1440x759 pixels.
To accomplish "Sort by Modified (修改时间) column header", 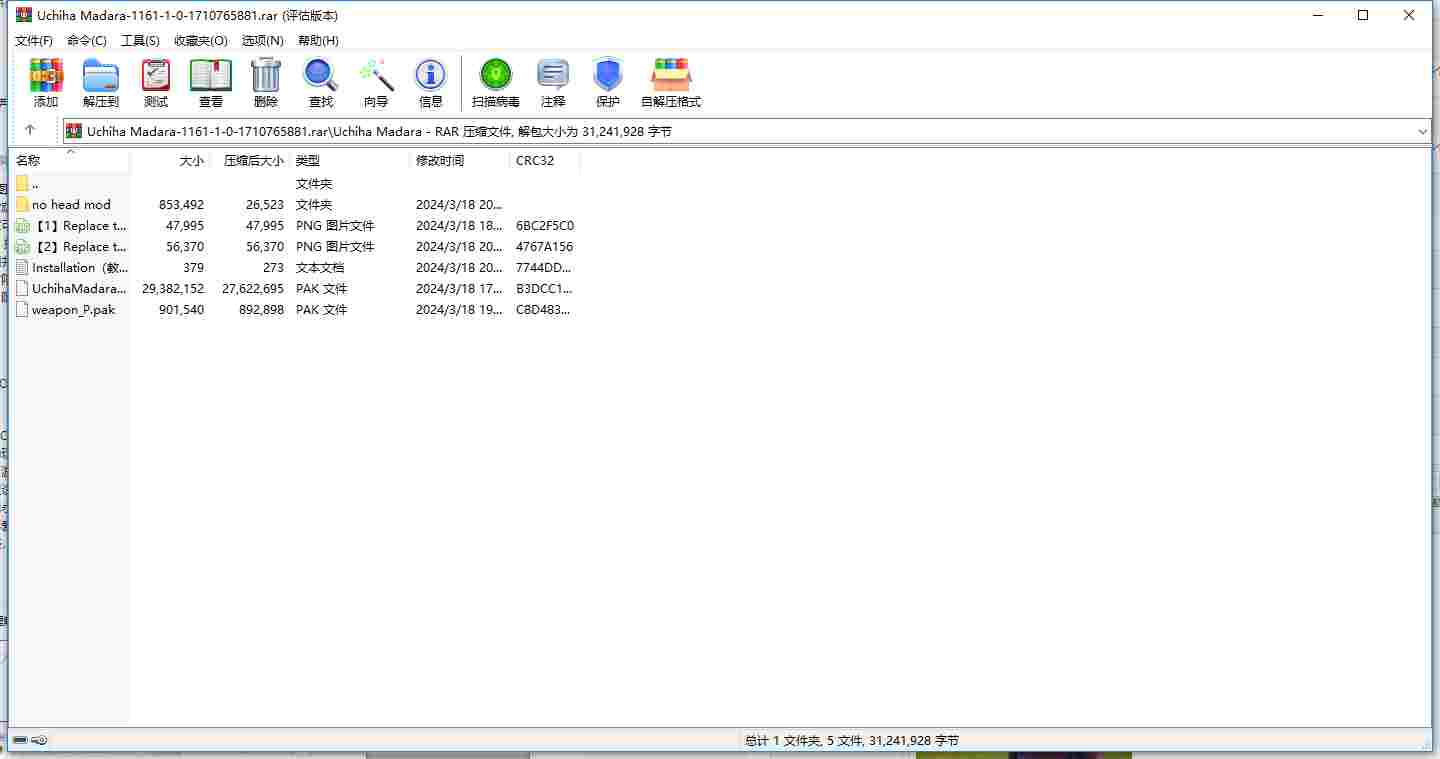I will (x=460, y=161).
